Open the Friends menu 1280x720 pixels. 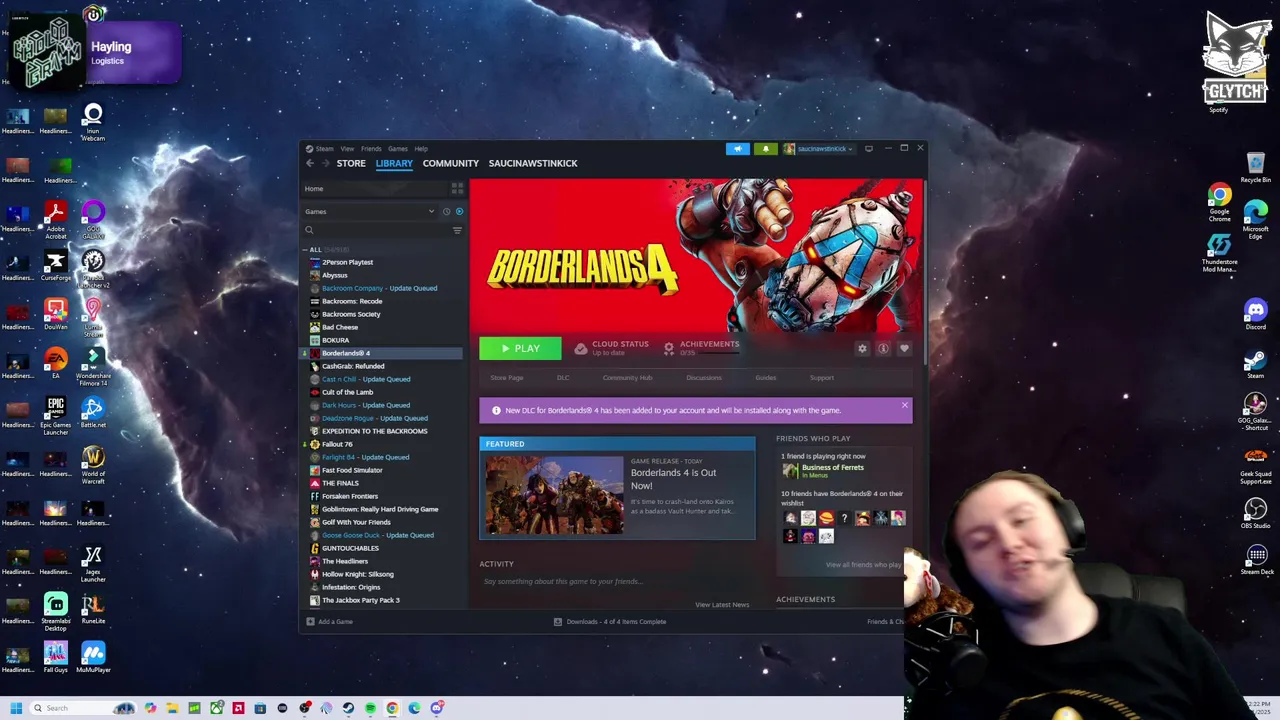[371, 149]
